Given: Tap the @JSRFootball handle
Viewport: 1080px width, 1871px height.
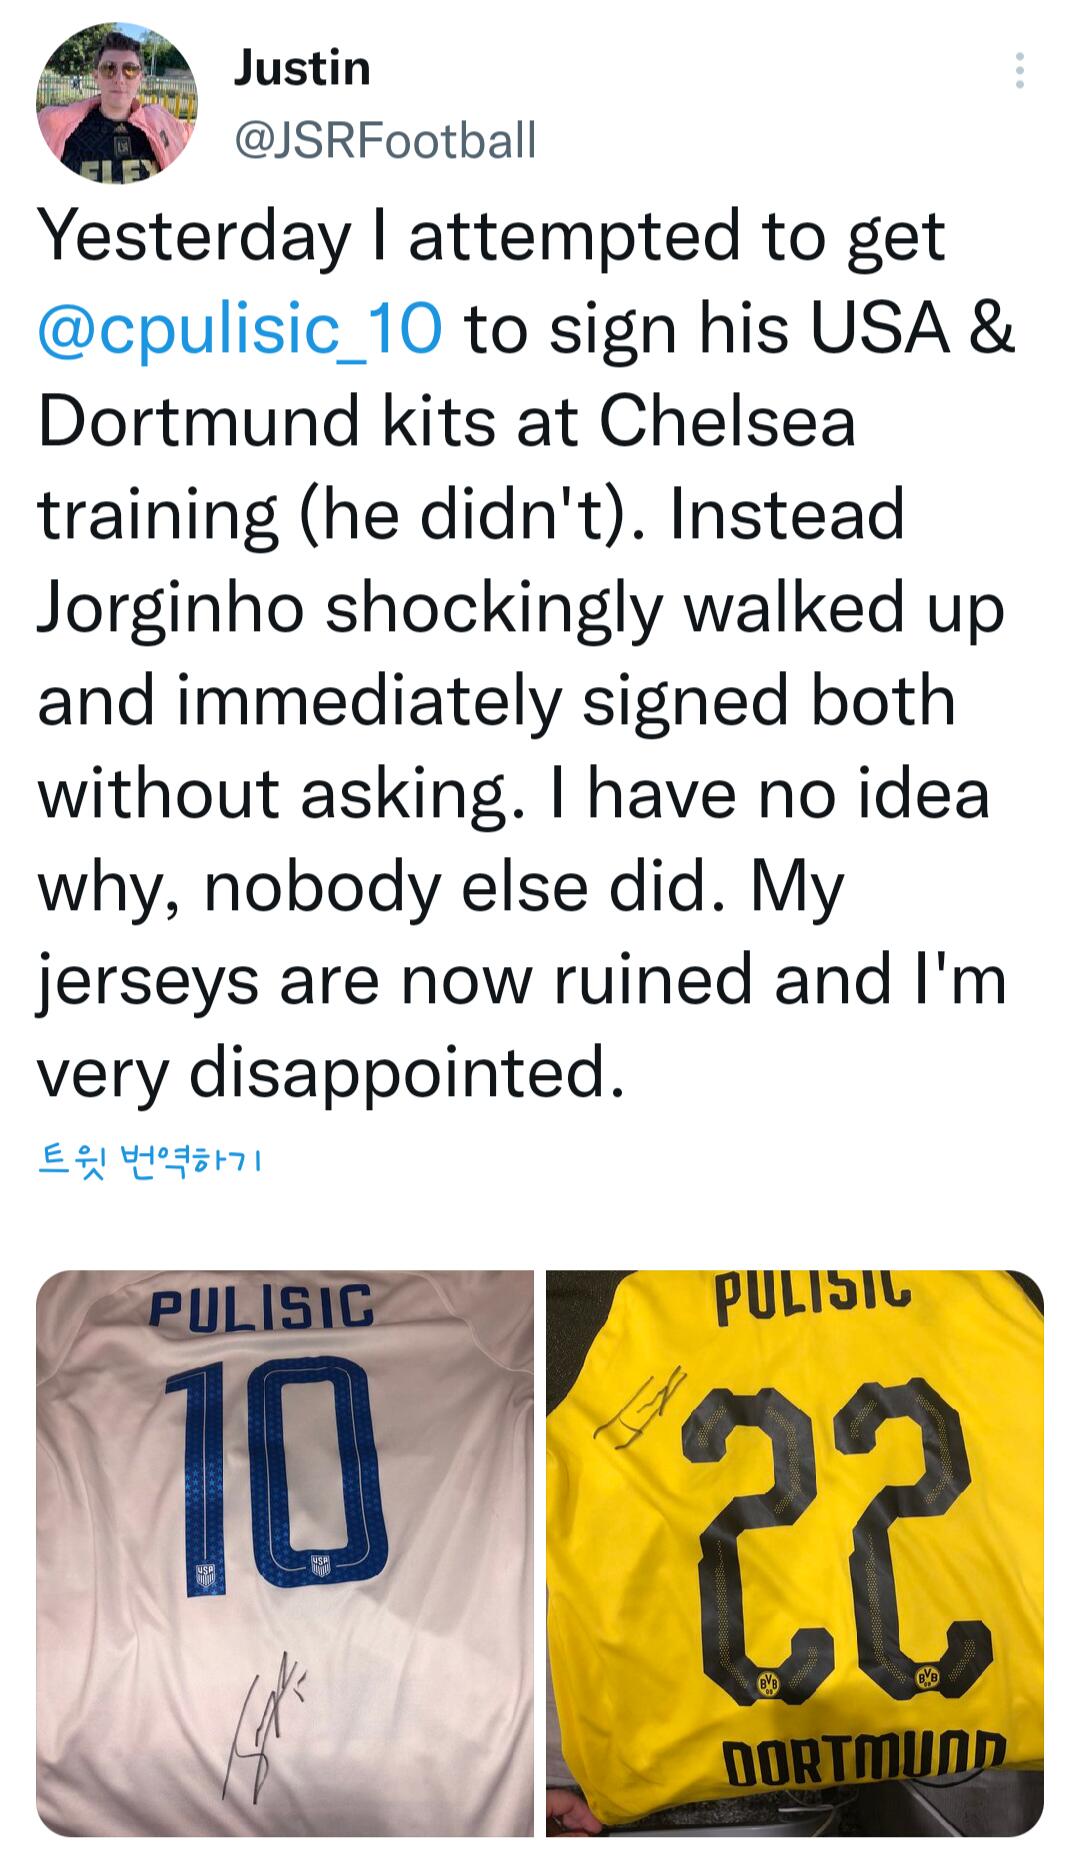Looking at the screenshot, I should [x=385, y=140].
